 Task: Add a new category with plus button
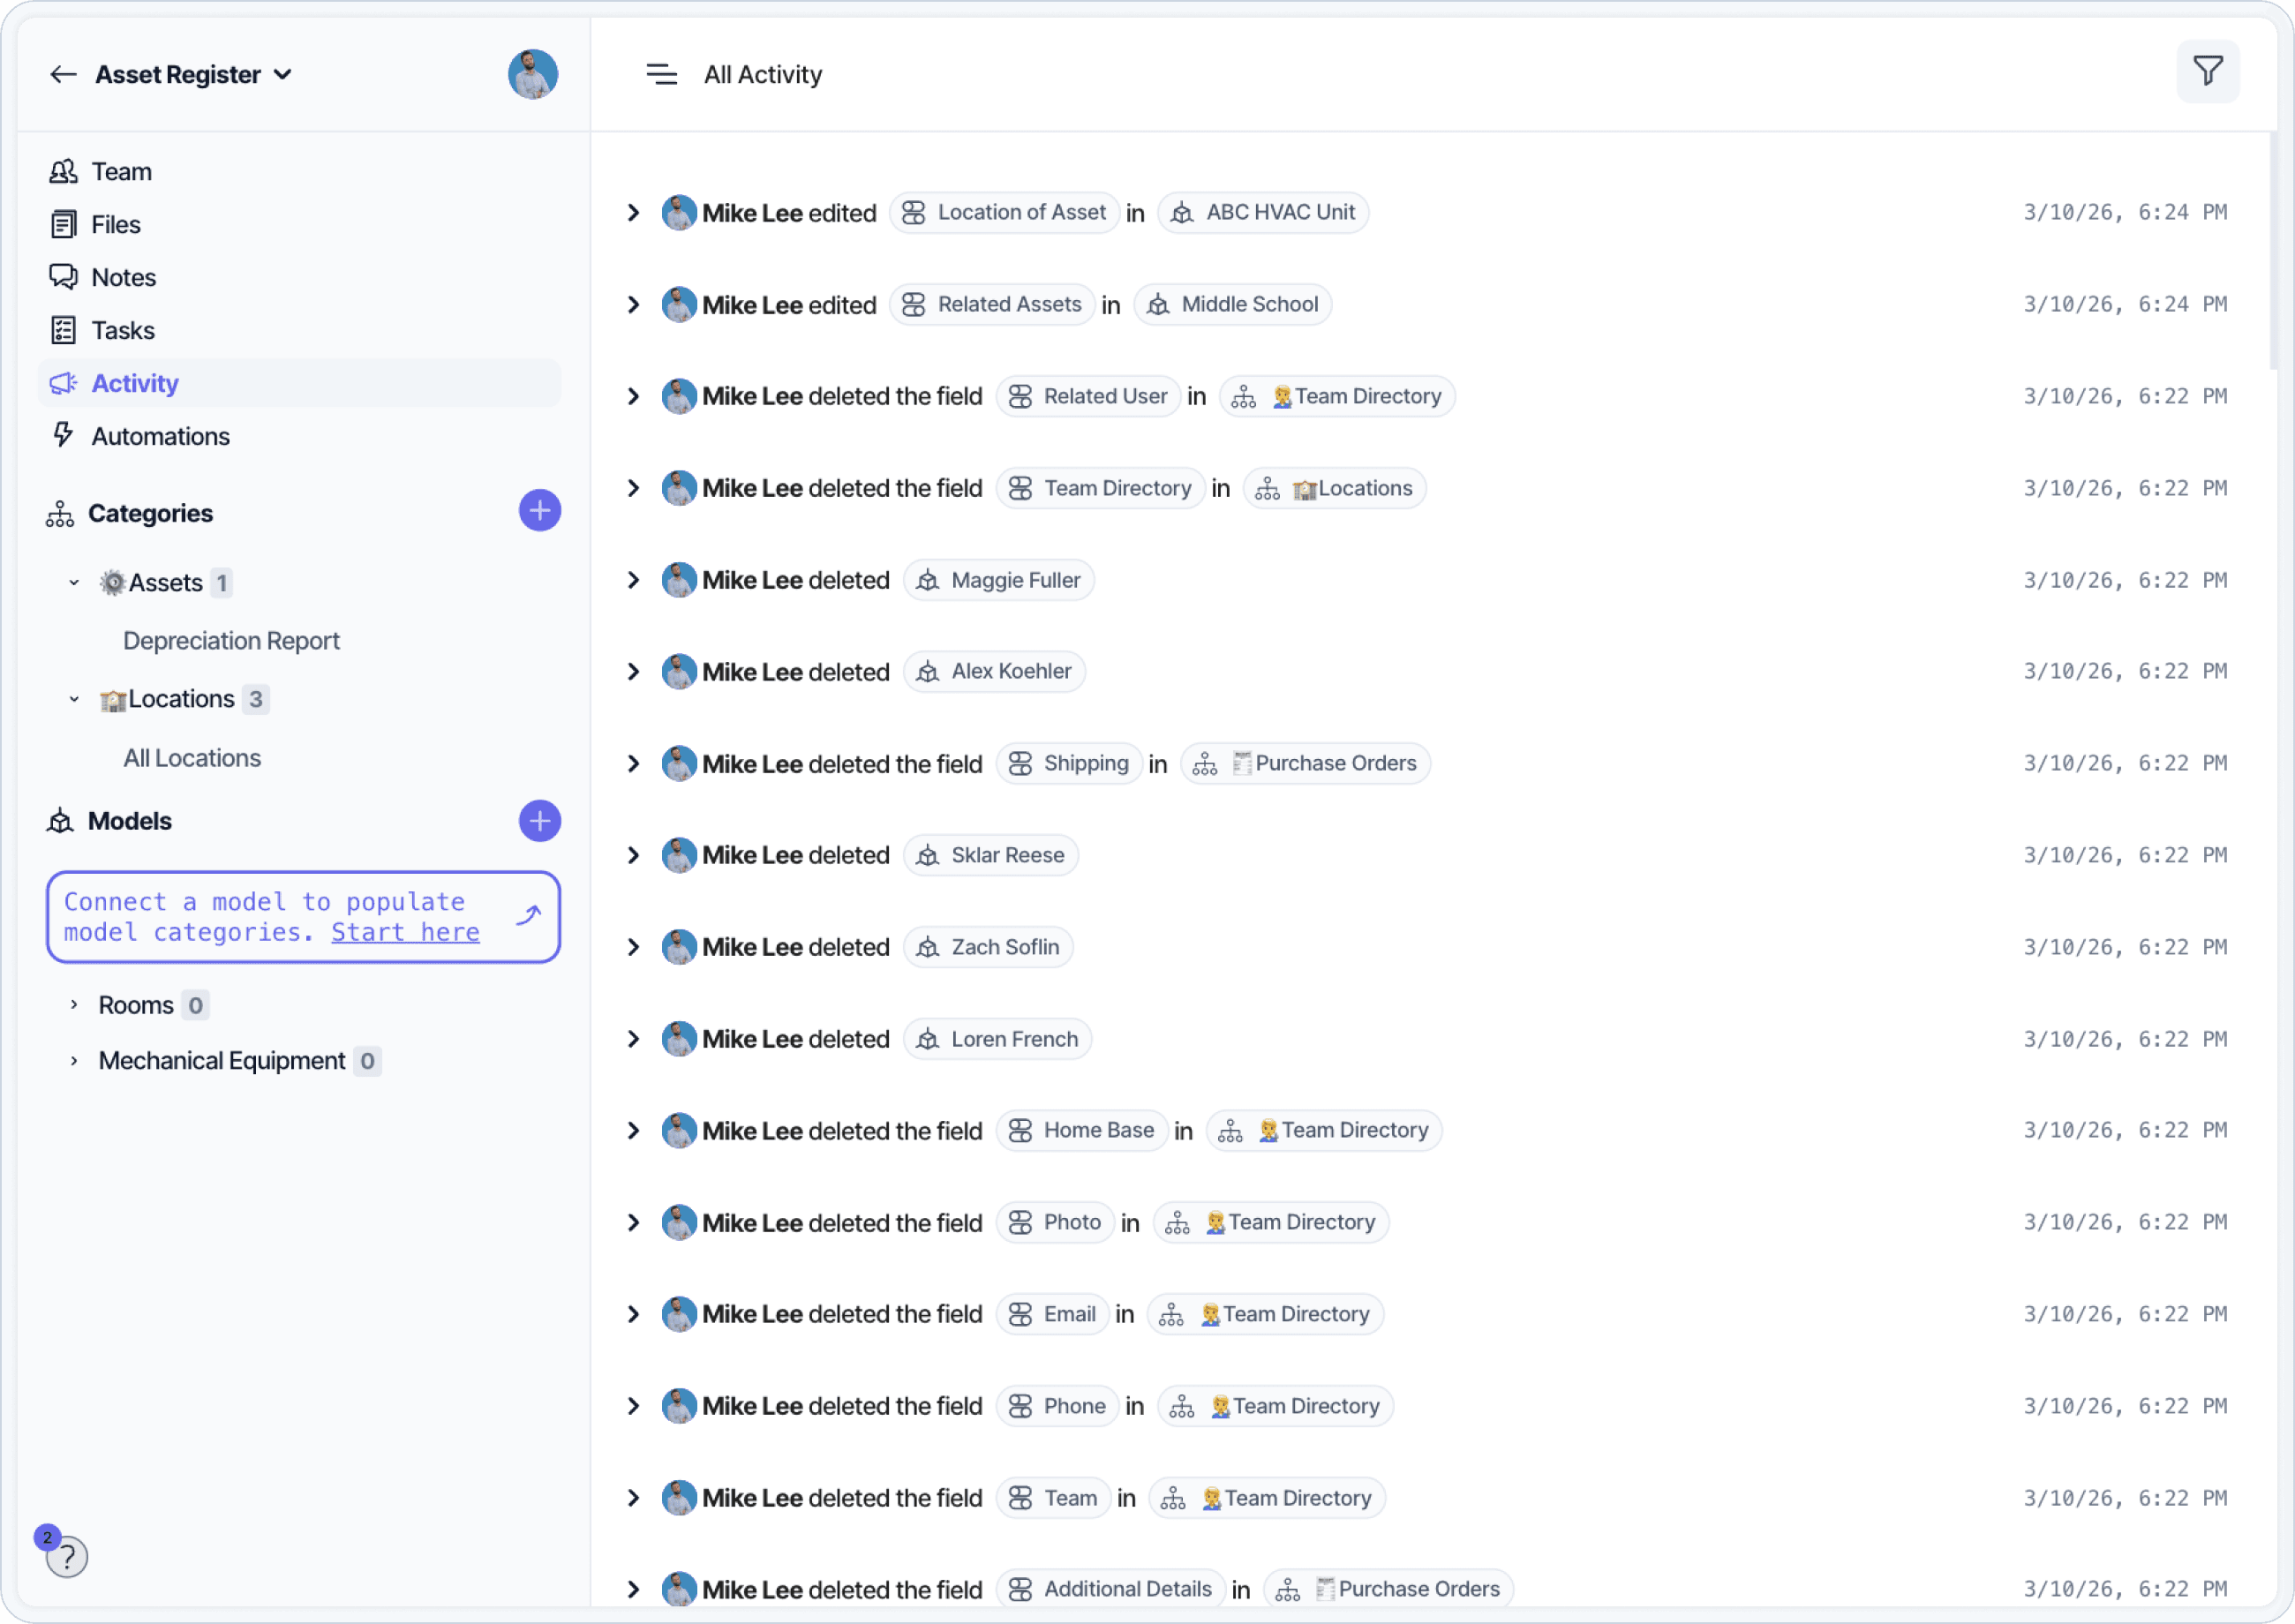tap(539, 511)
